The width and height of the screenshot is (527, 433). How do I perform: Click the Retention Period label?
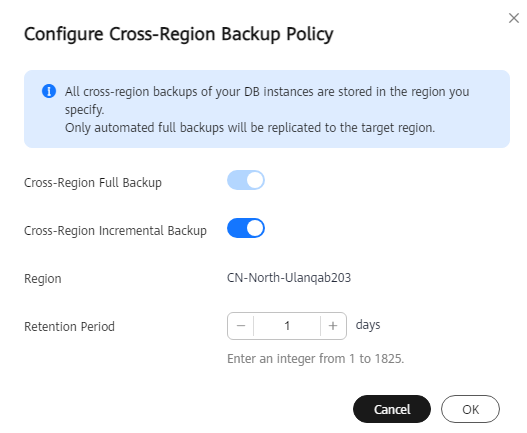(69, 326)
